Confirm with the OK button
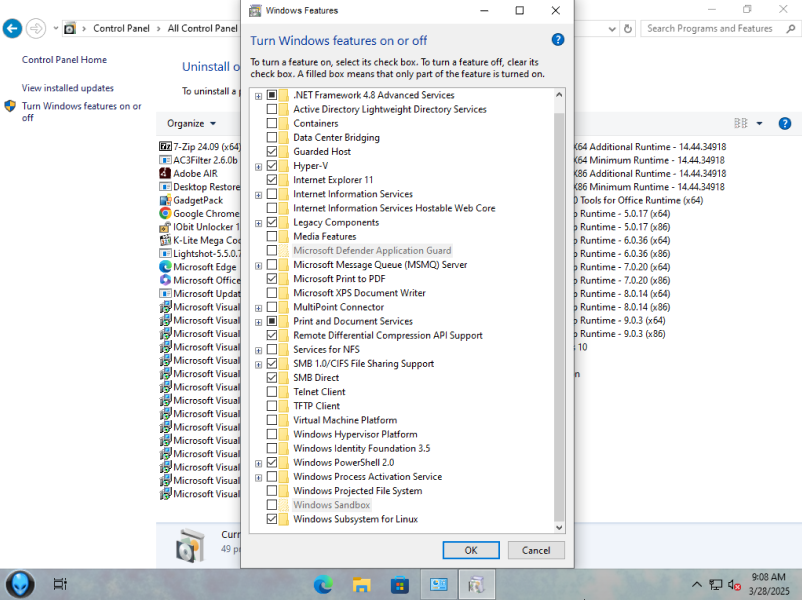Viewport: 802px width, 600px height. point(471,550)
